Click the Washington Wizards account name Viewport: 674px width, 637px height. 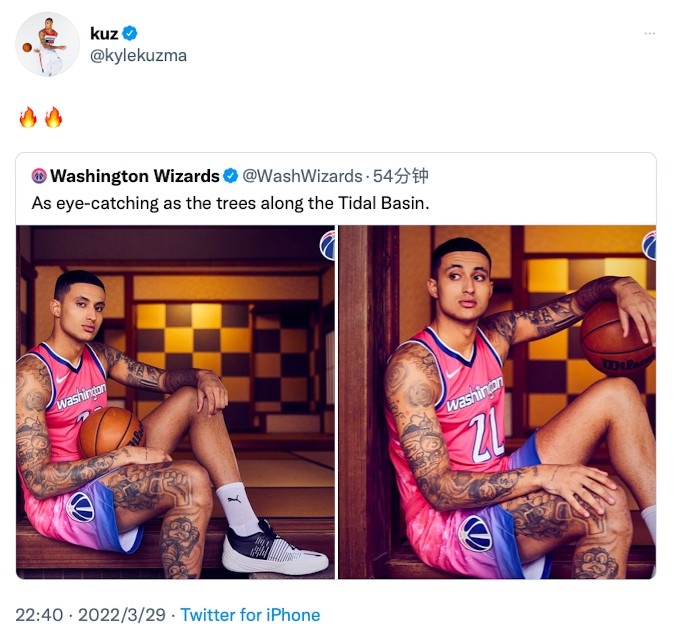(x=135, y=176)
